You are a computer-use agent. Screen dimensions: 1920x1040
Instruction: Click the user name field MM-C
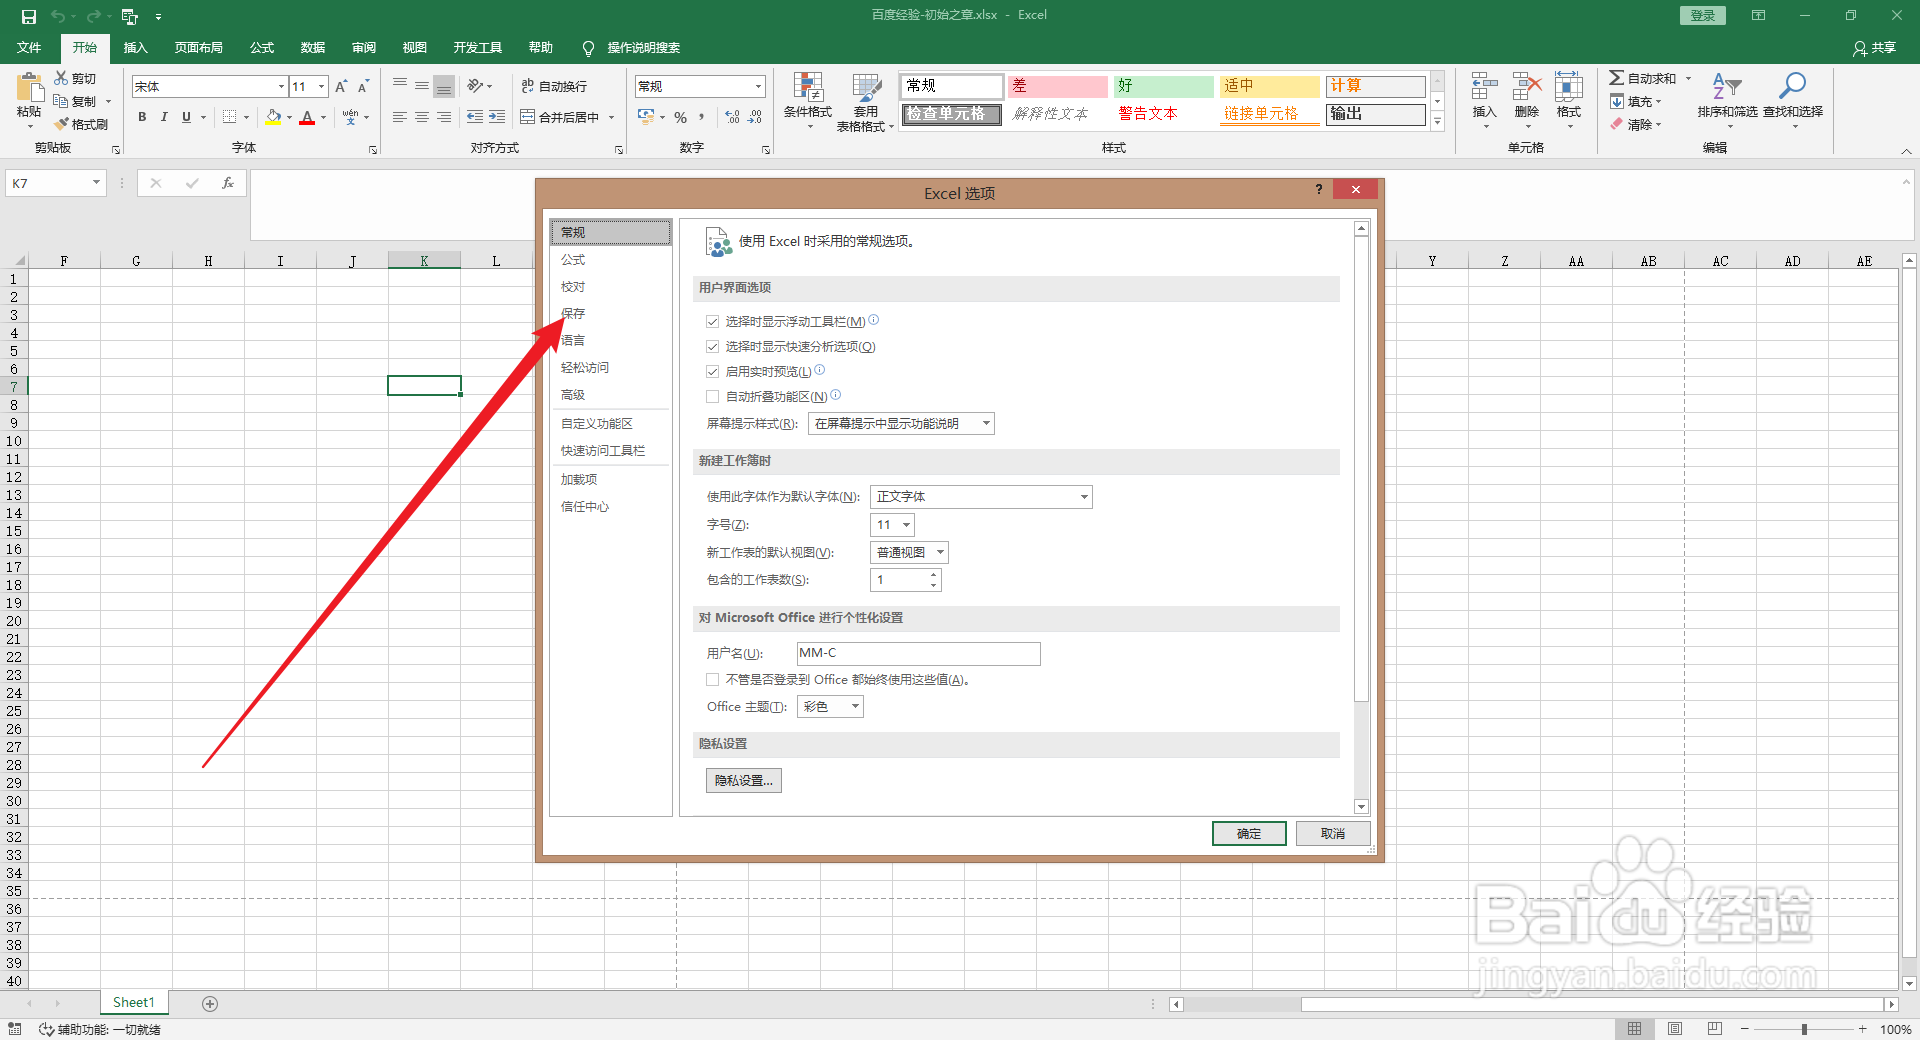click(918, 654)
